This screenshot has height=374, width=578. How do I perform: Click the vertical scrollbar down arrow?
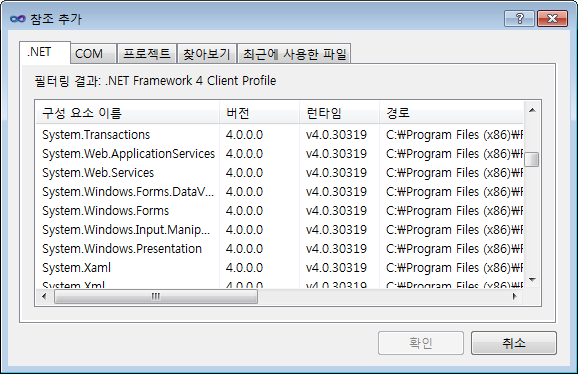point(532,280)
